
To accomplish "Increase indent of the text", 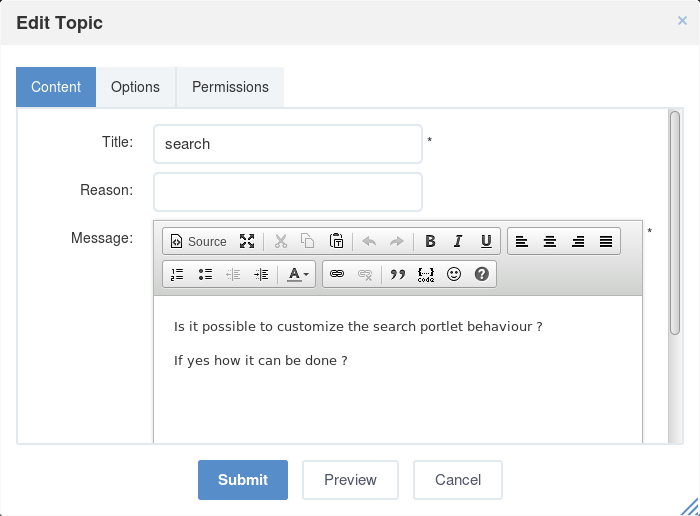I will 261,274.
